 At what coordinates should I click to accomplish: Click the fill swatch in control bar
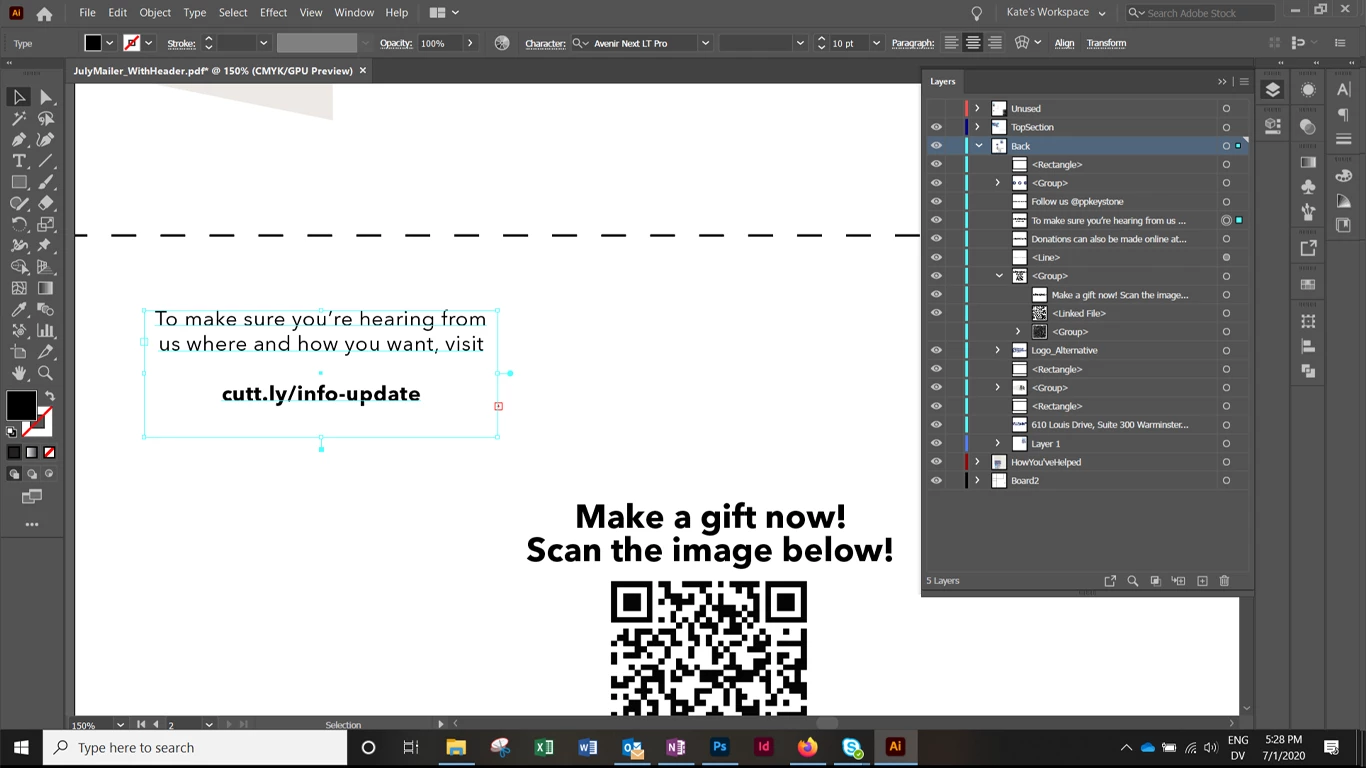tap(93, 43)
